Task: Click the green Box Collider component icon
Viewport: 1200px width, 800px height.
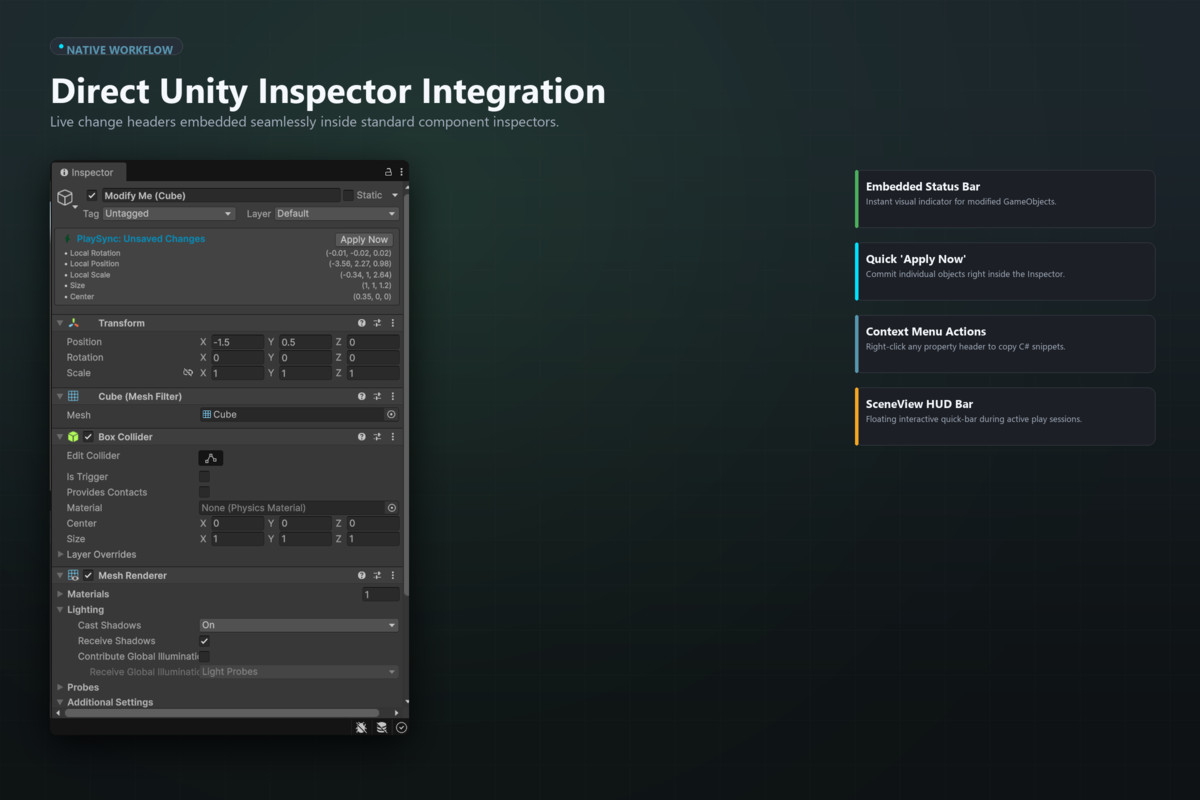Action: 73,437
